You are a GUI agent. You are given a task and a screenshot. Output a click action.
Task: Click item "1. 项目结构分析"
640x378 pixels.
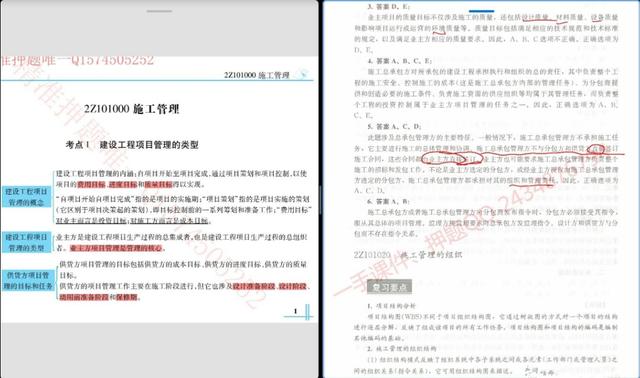coord(391,306)
